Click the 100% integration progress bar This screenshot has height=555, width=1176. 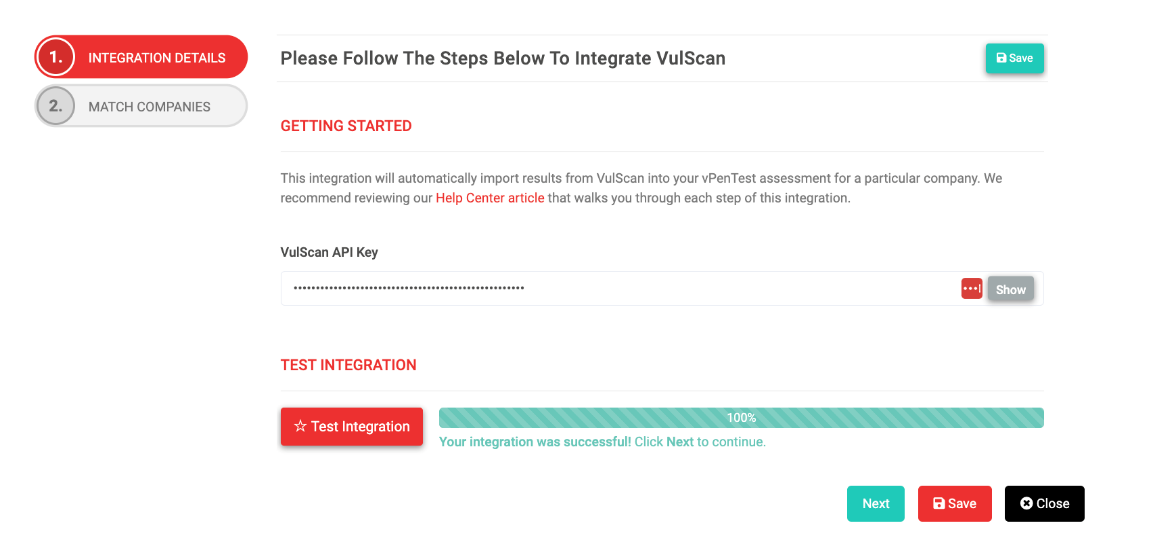(x=741, y=418)
